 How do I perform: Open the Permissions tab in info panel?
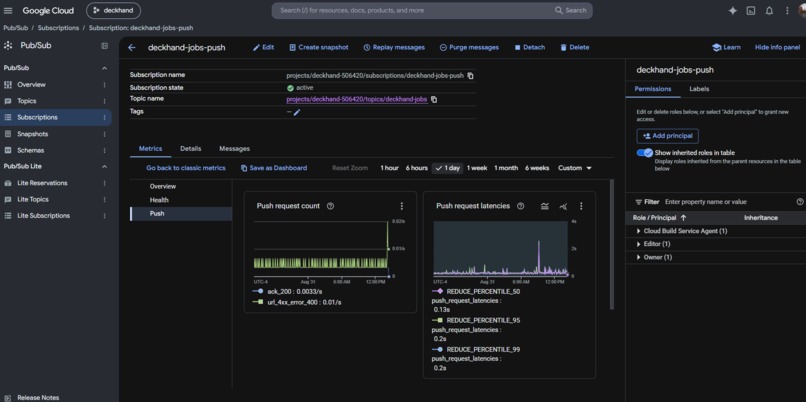(x=653, y=89)
